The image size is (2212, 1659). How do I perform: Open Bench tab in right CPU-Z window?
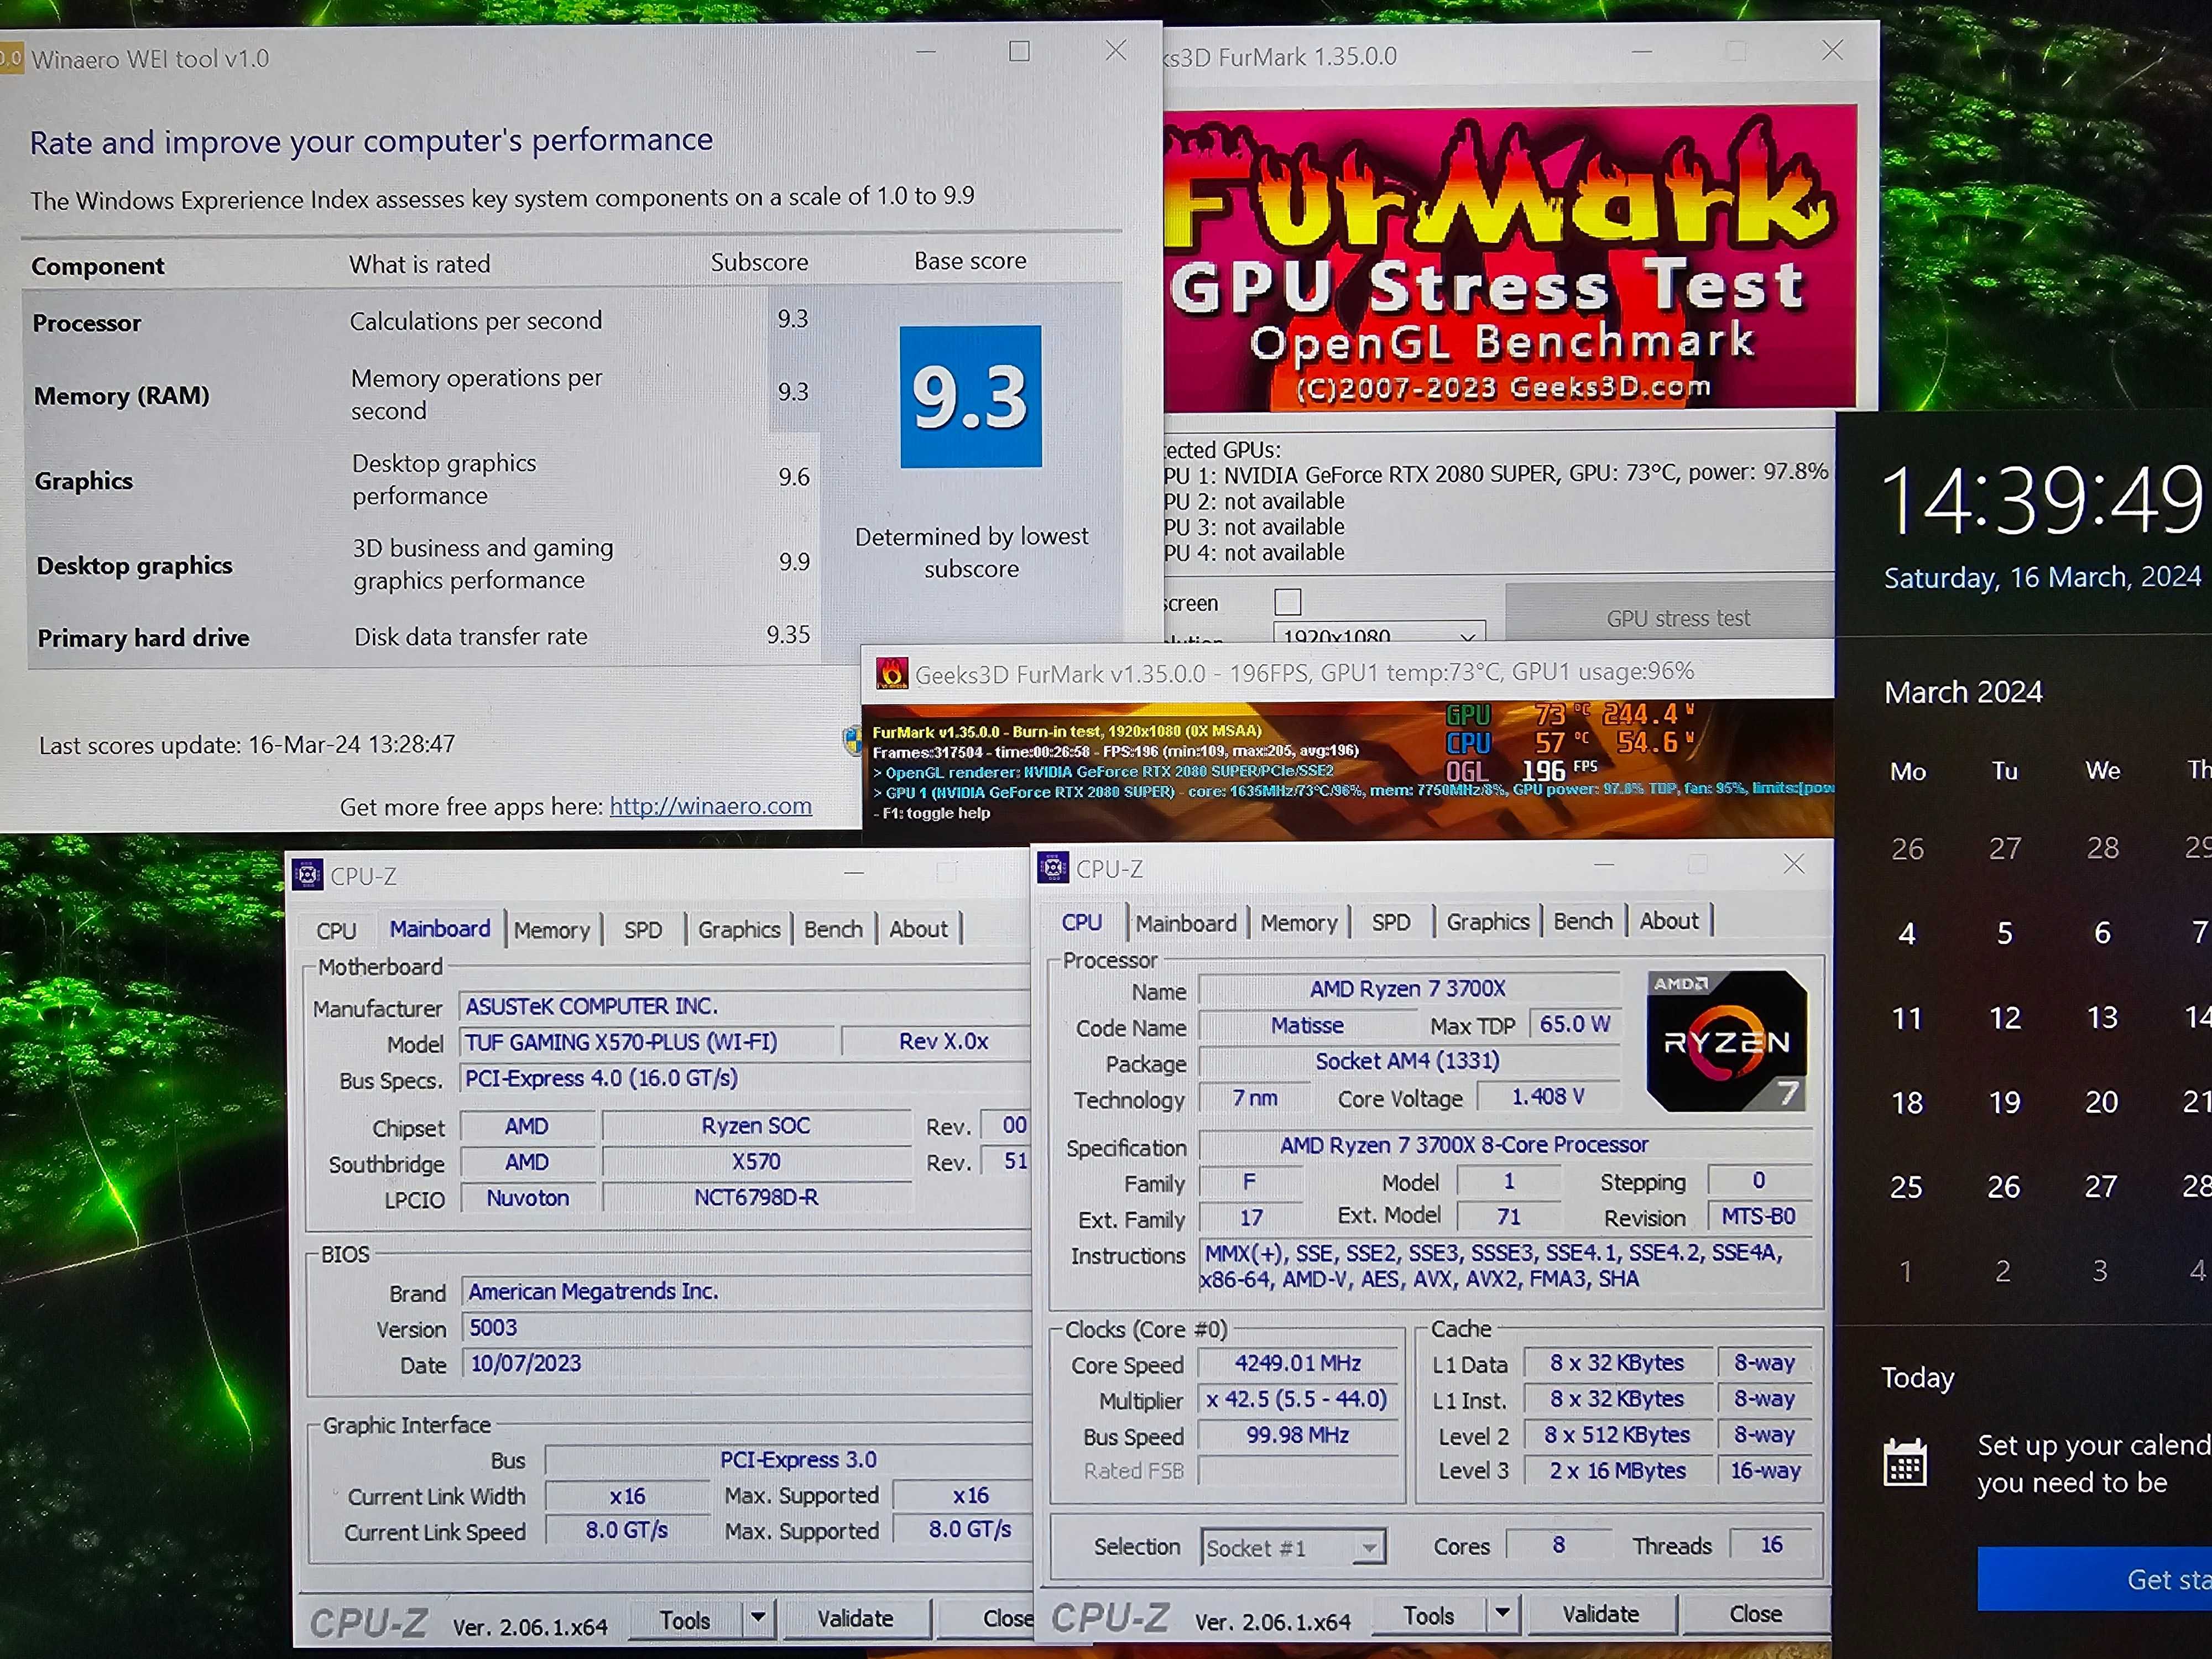point(1582,921)
